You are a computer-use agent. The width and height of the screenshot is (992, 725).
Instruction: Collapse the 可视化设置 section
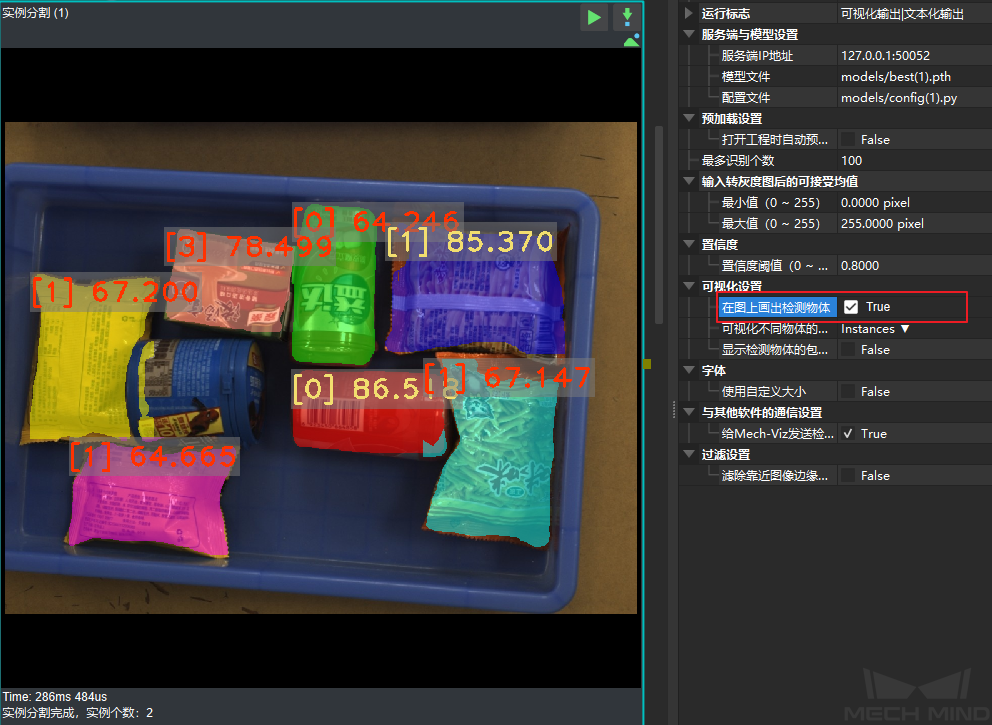pyautogui.click(x=689, y=287)
